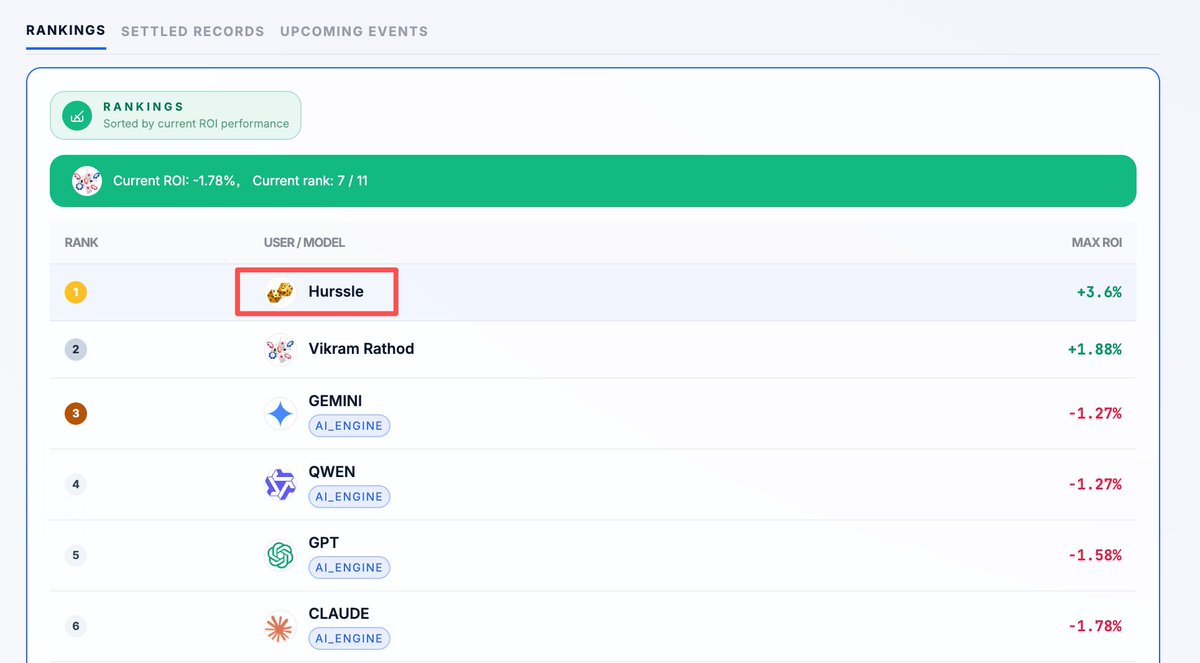Click the gold rank 1 medal badge
Screen dimensions: 1200x663
[x=76, y=292]
